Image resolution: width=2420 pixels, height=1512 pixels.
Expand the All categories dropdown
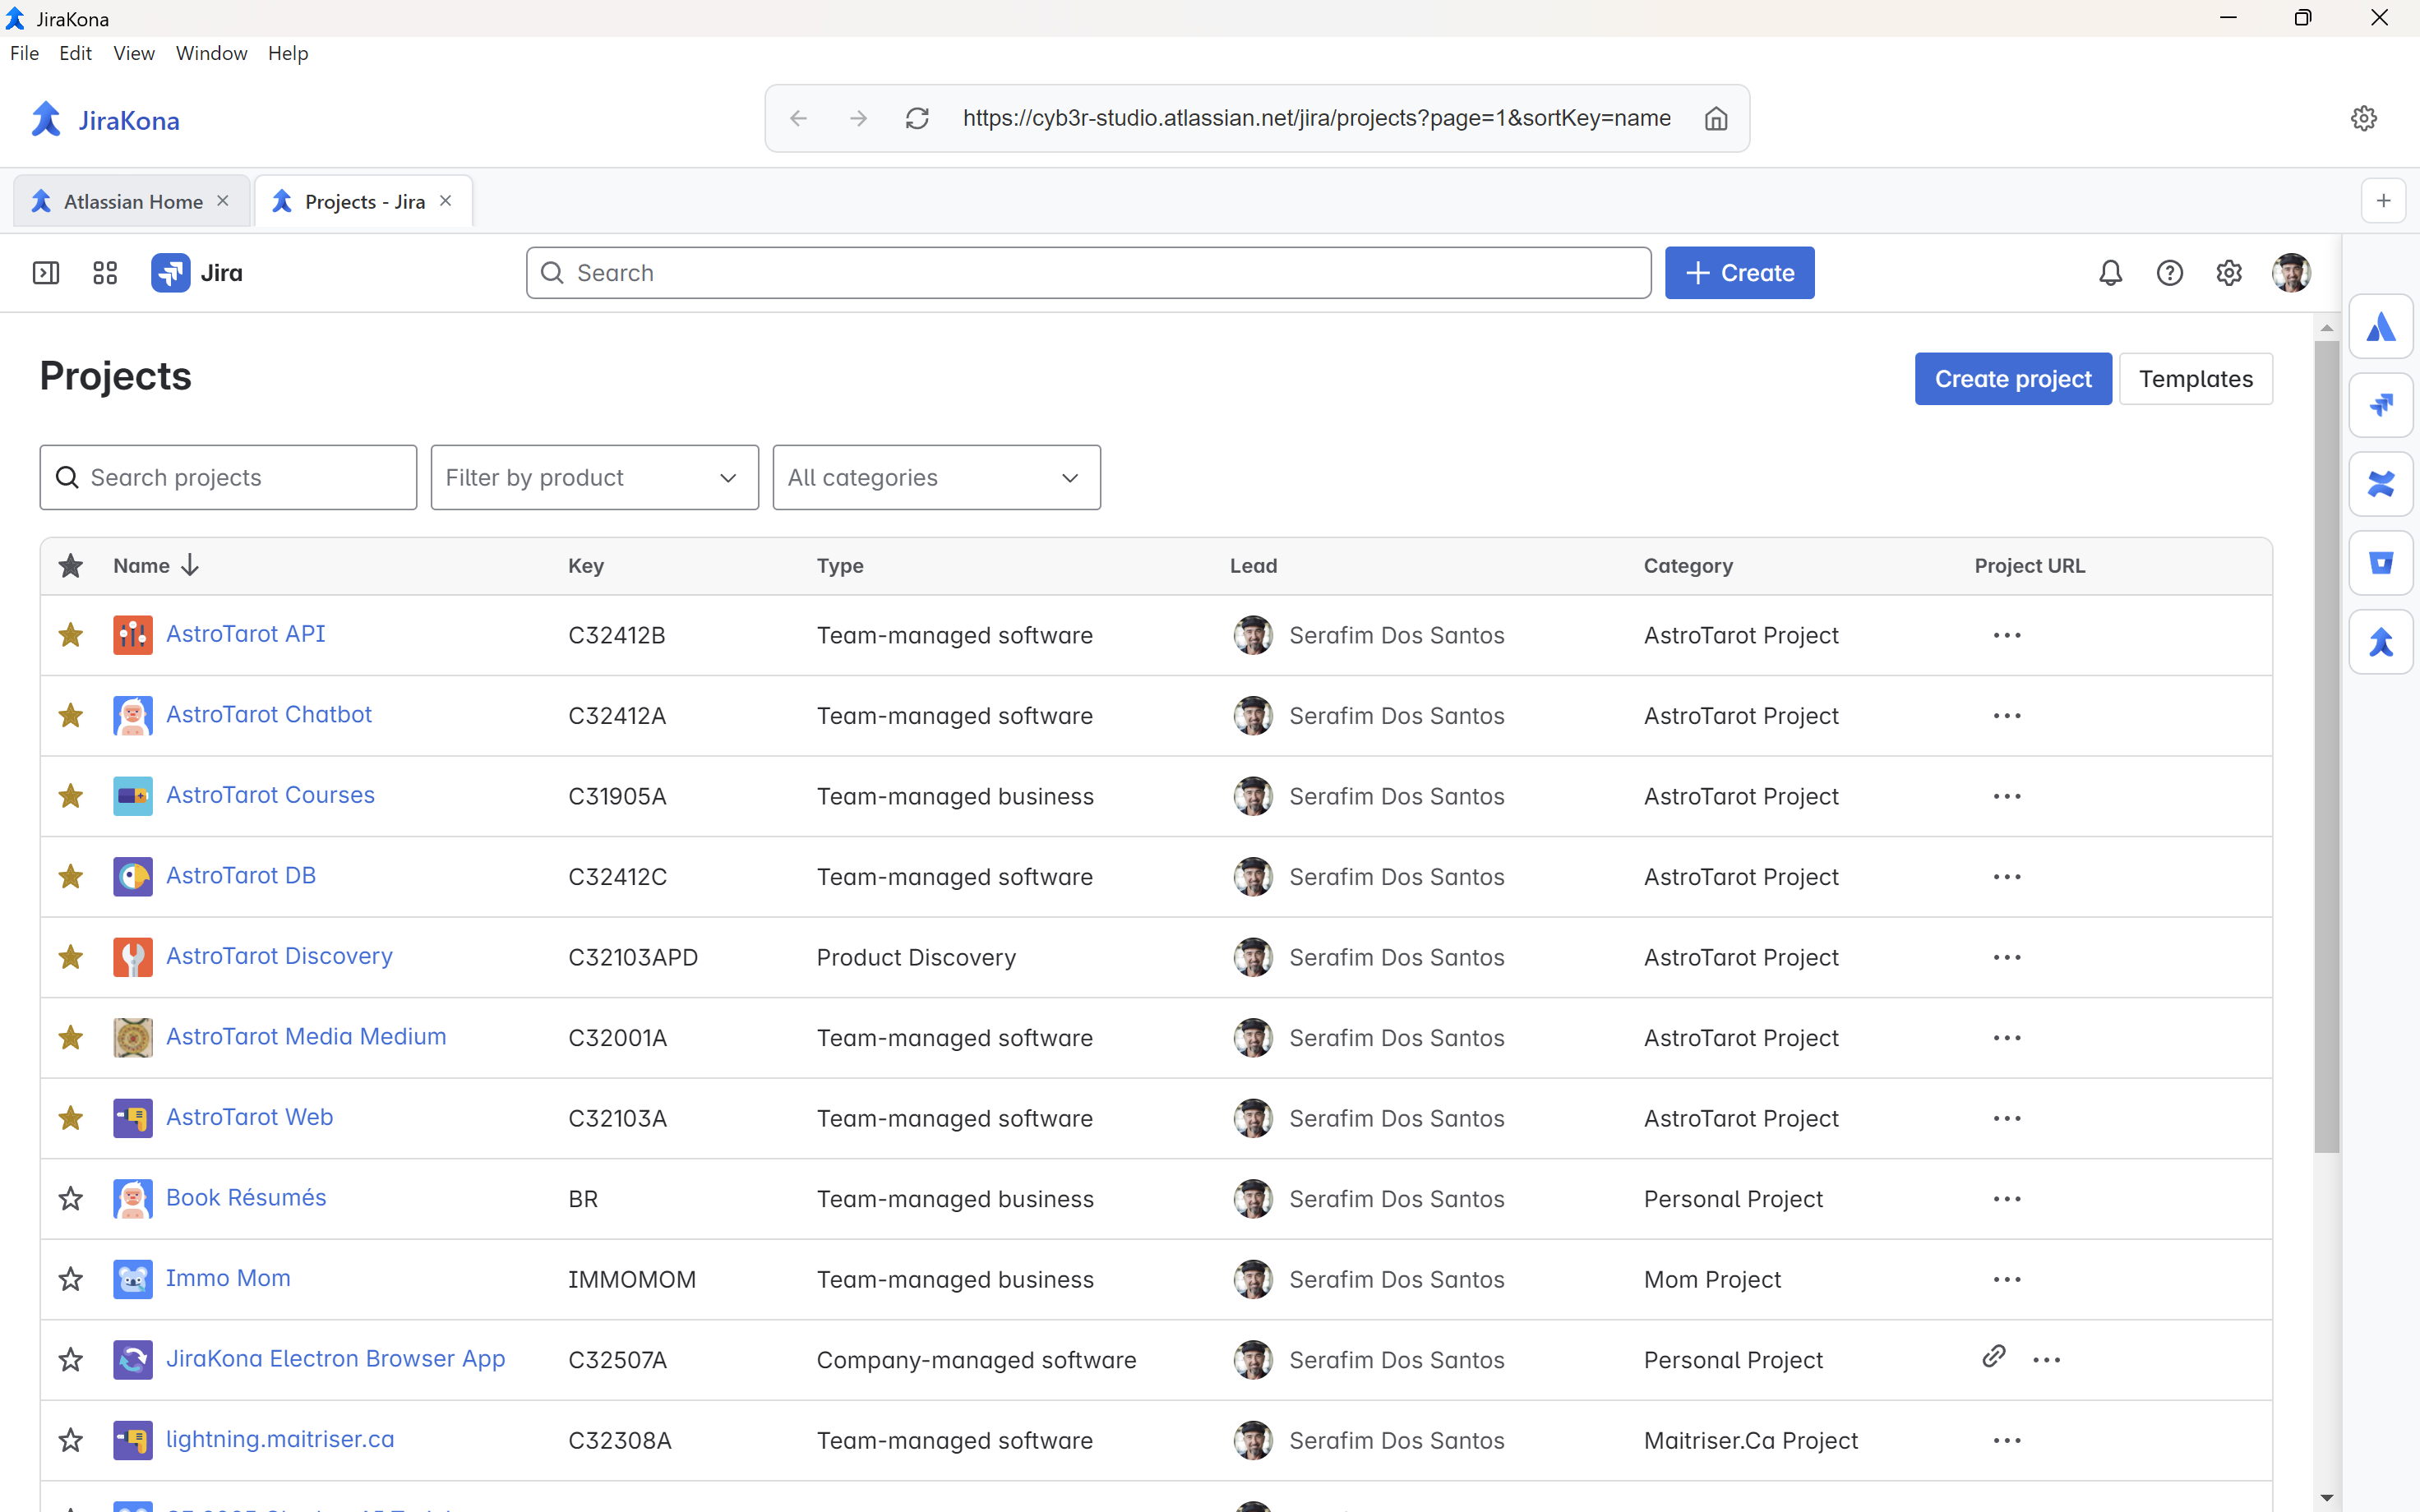pyautogui.click(x=936, y=477)
